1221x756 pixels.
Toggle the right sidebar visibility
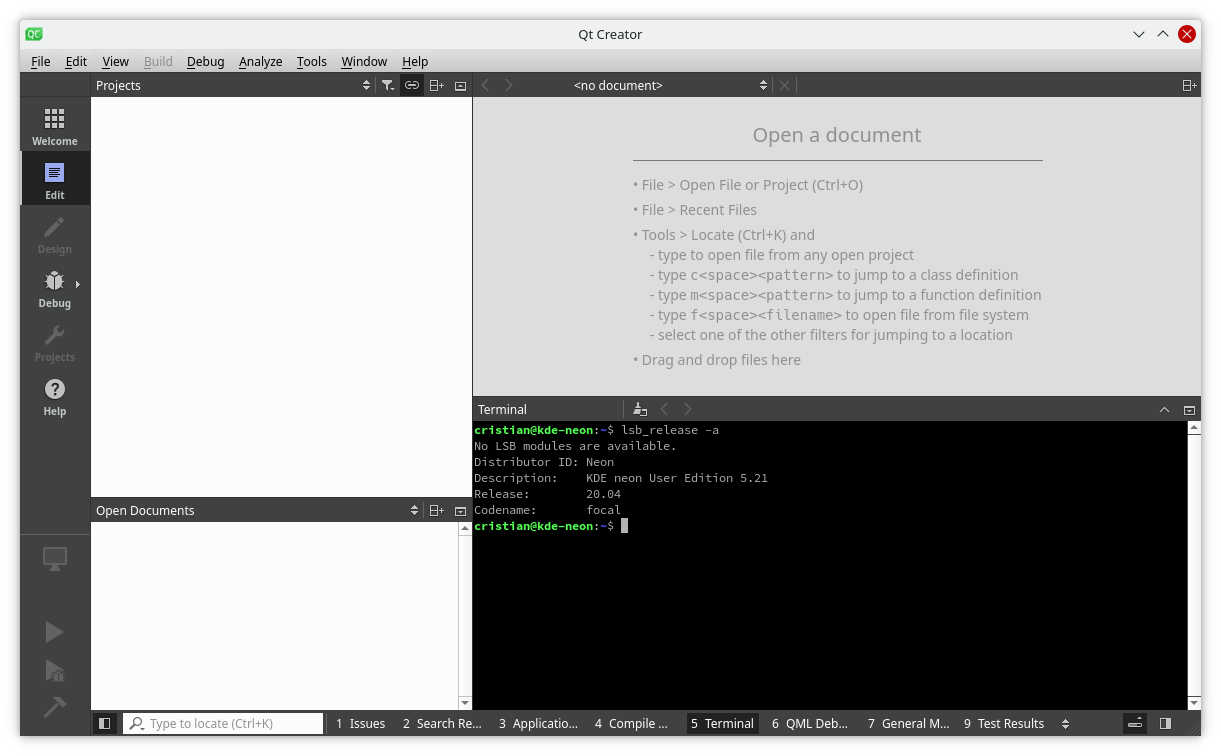(x=1165, y=723)
